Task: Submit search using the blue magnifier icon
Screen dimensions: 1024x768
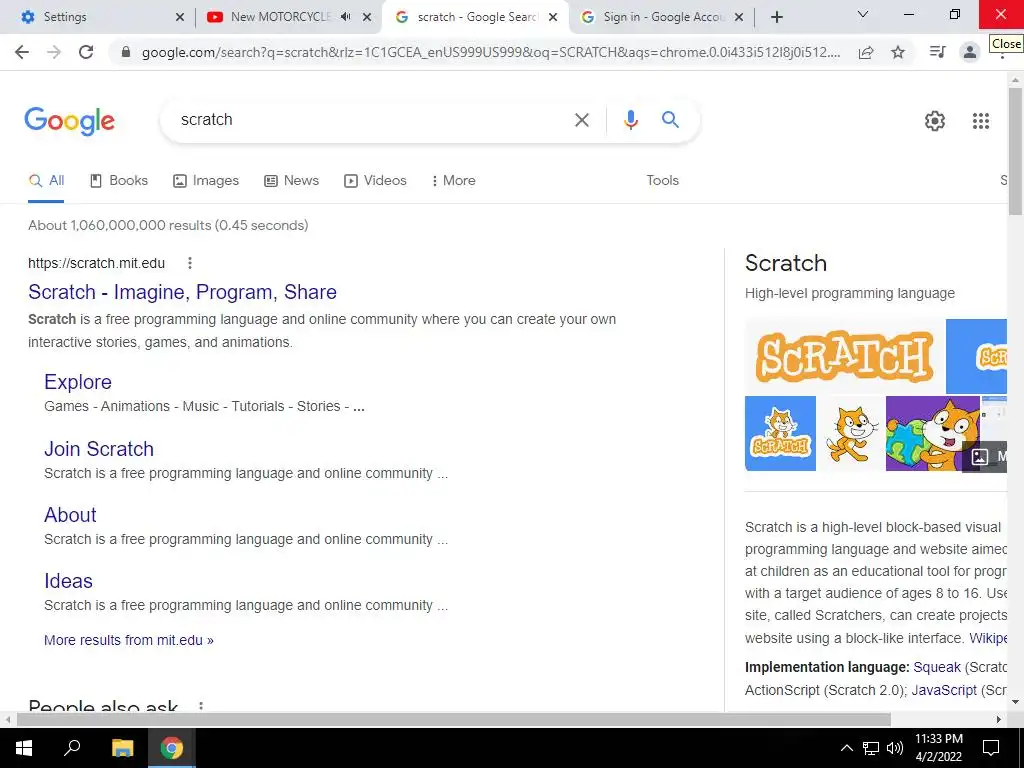Action: tap(670, 120)
